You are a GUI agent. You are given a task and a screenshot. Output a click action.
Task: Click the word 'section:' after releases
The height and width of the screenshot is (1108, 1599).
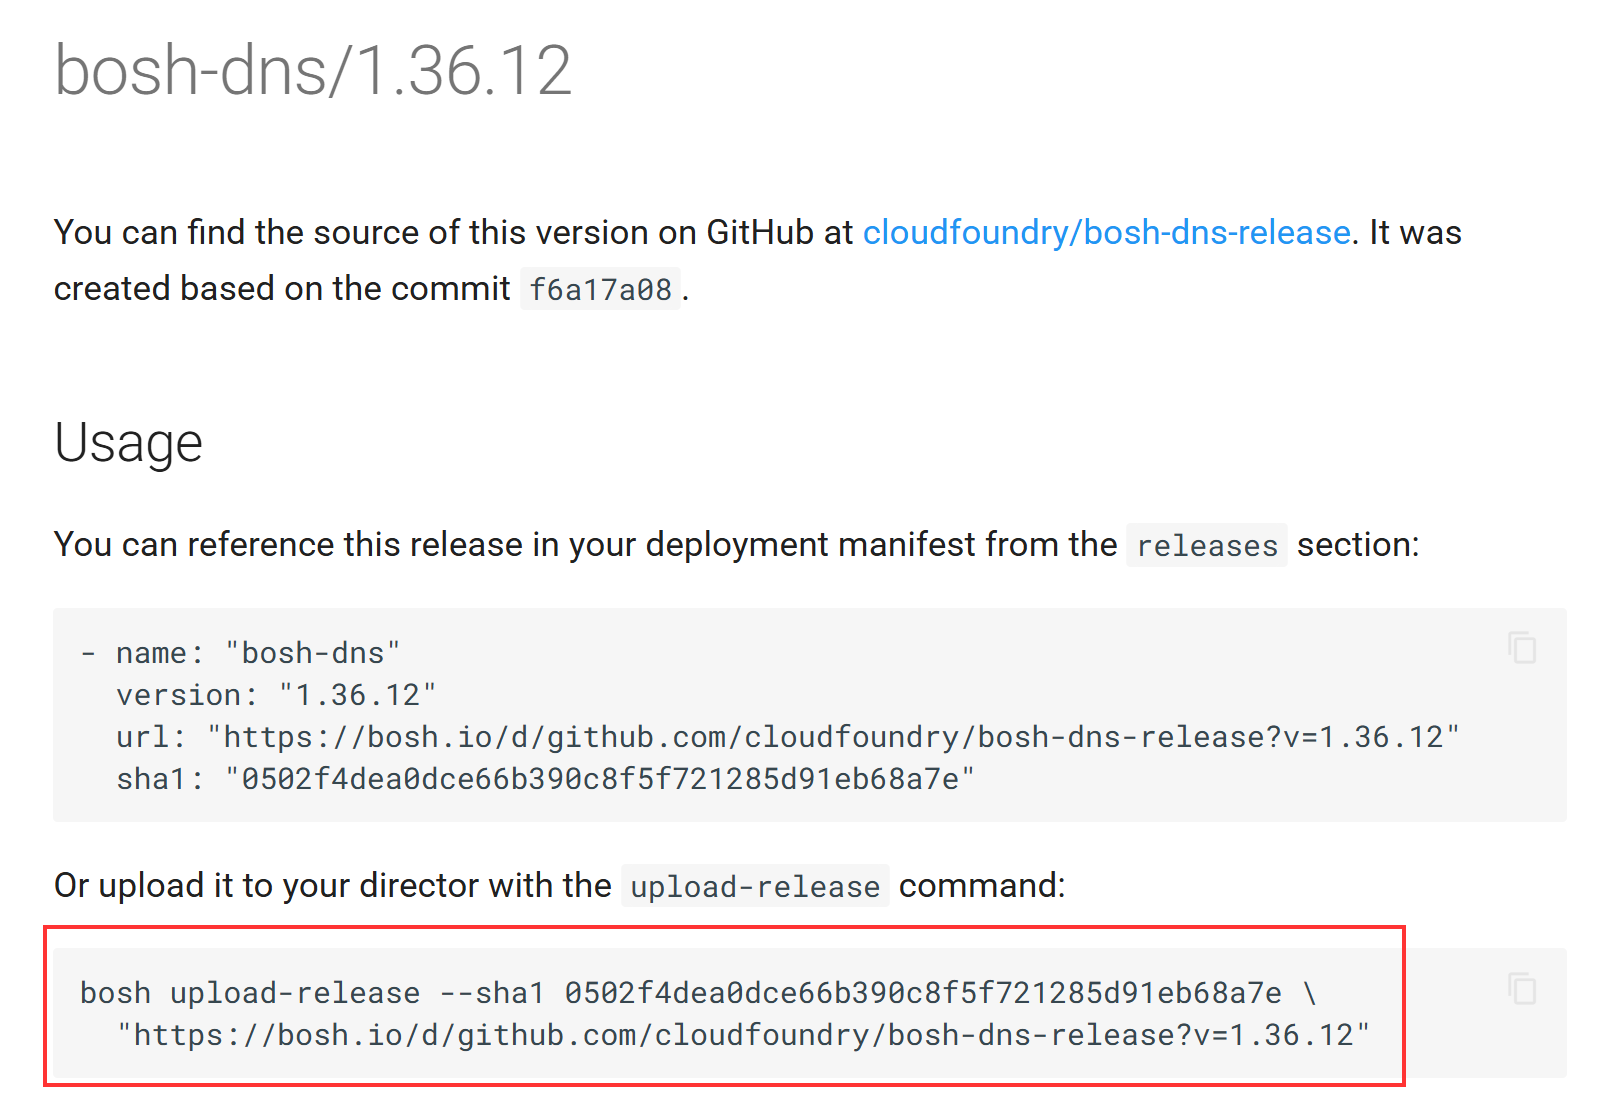(1357, 545)
